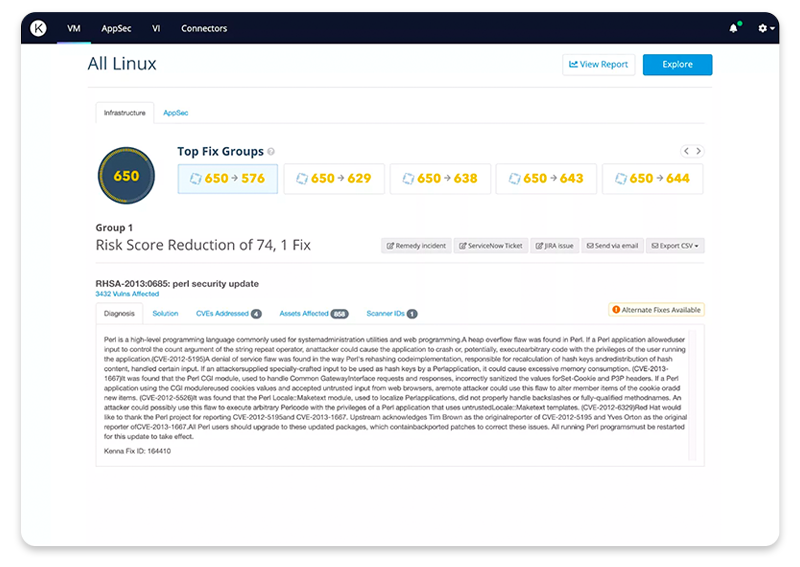Click the Risk Score Reduction of 74 heading
The height and width of the screenshot is (567, 800).
[x=203, y=245]
